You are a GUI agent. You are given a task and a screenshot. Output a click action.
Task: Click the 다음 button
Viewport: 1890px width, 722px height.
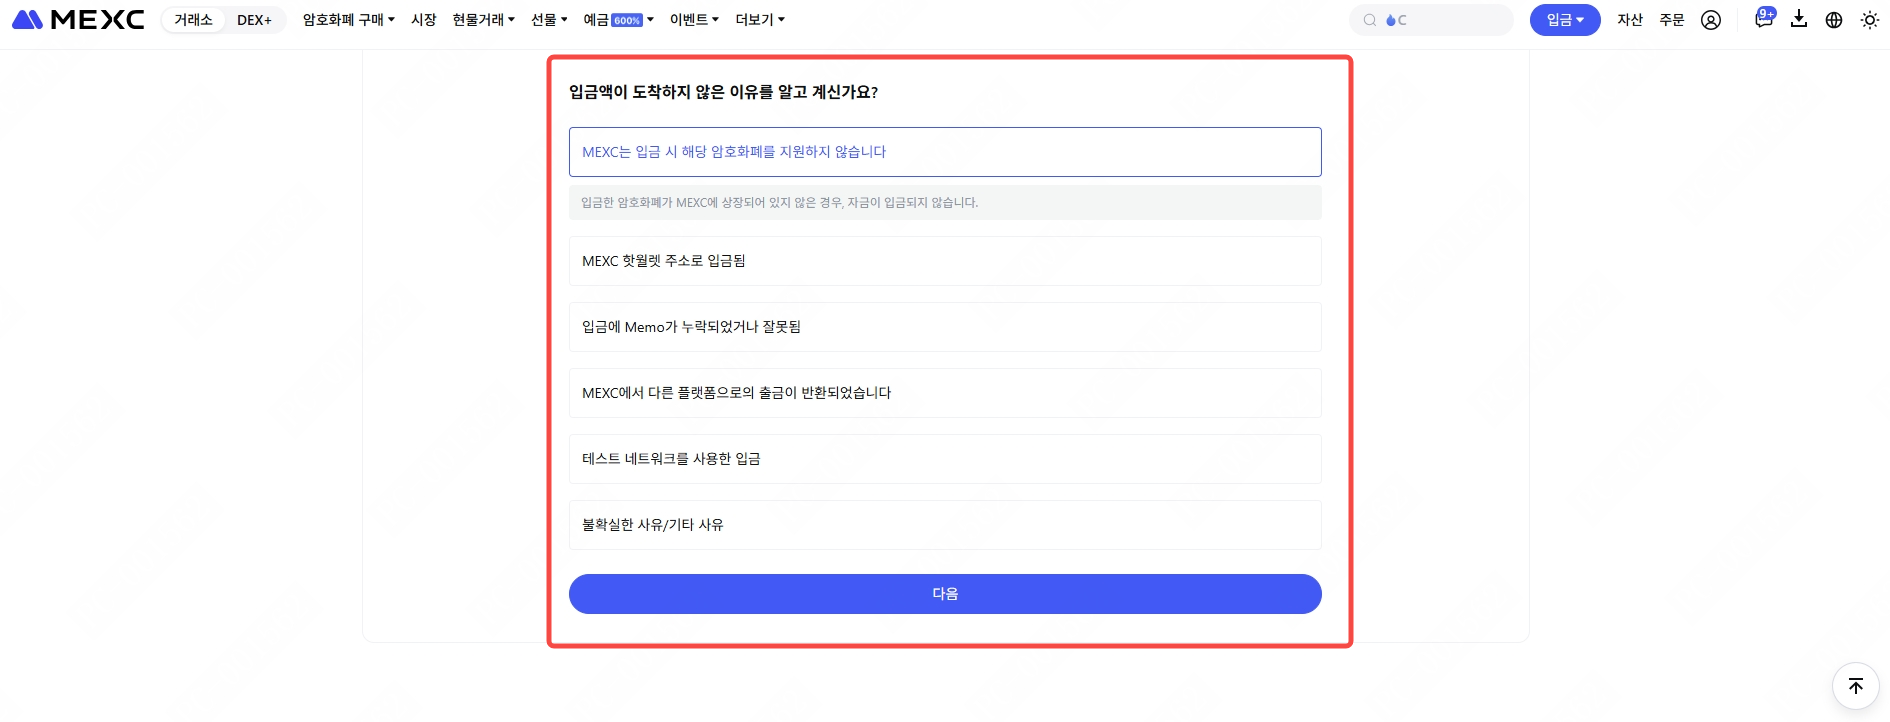[945, 594]
